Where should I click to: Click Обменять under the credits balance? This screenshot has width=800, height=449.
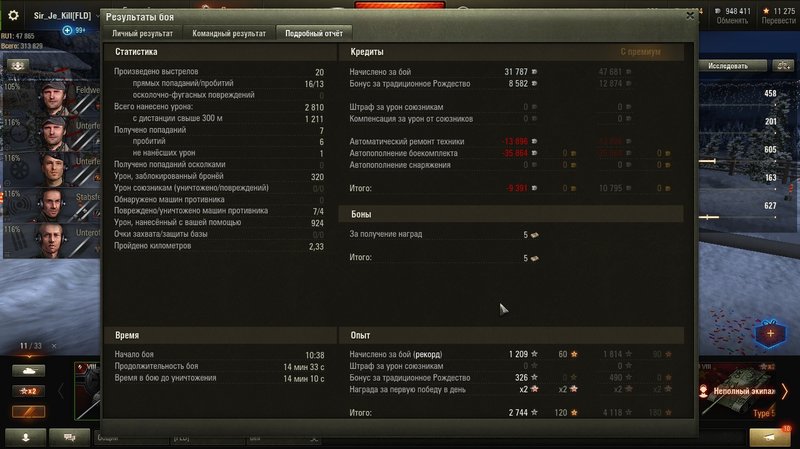(x=732, y=21)
